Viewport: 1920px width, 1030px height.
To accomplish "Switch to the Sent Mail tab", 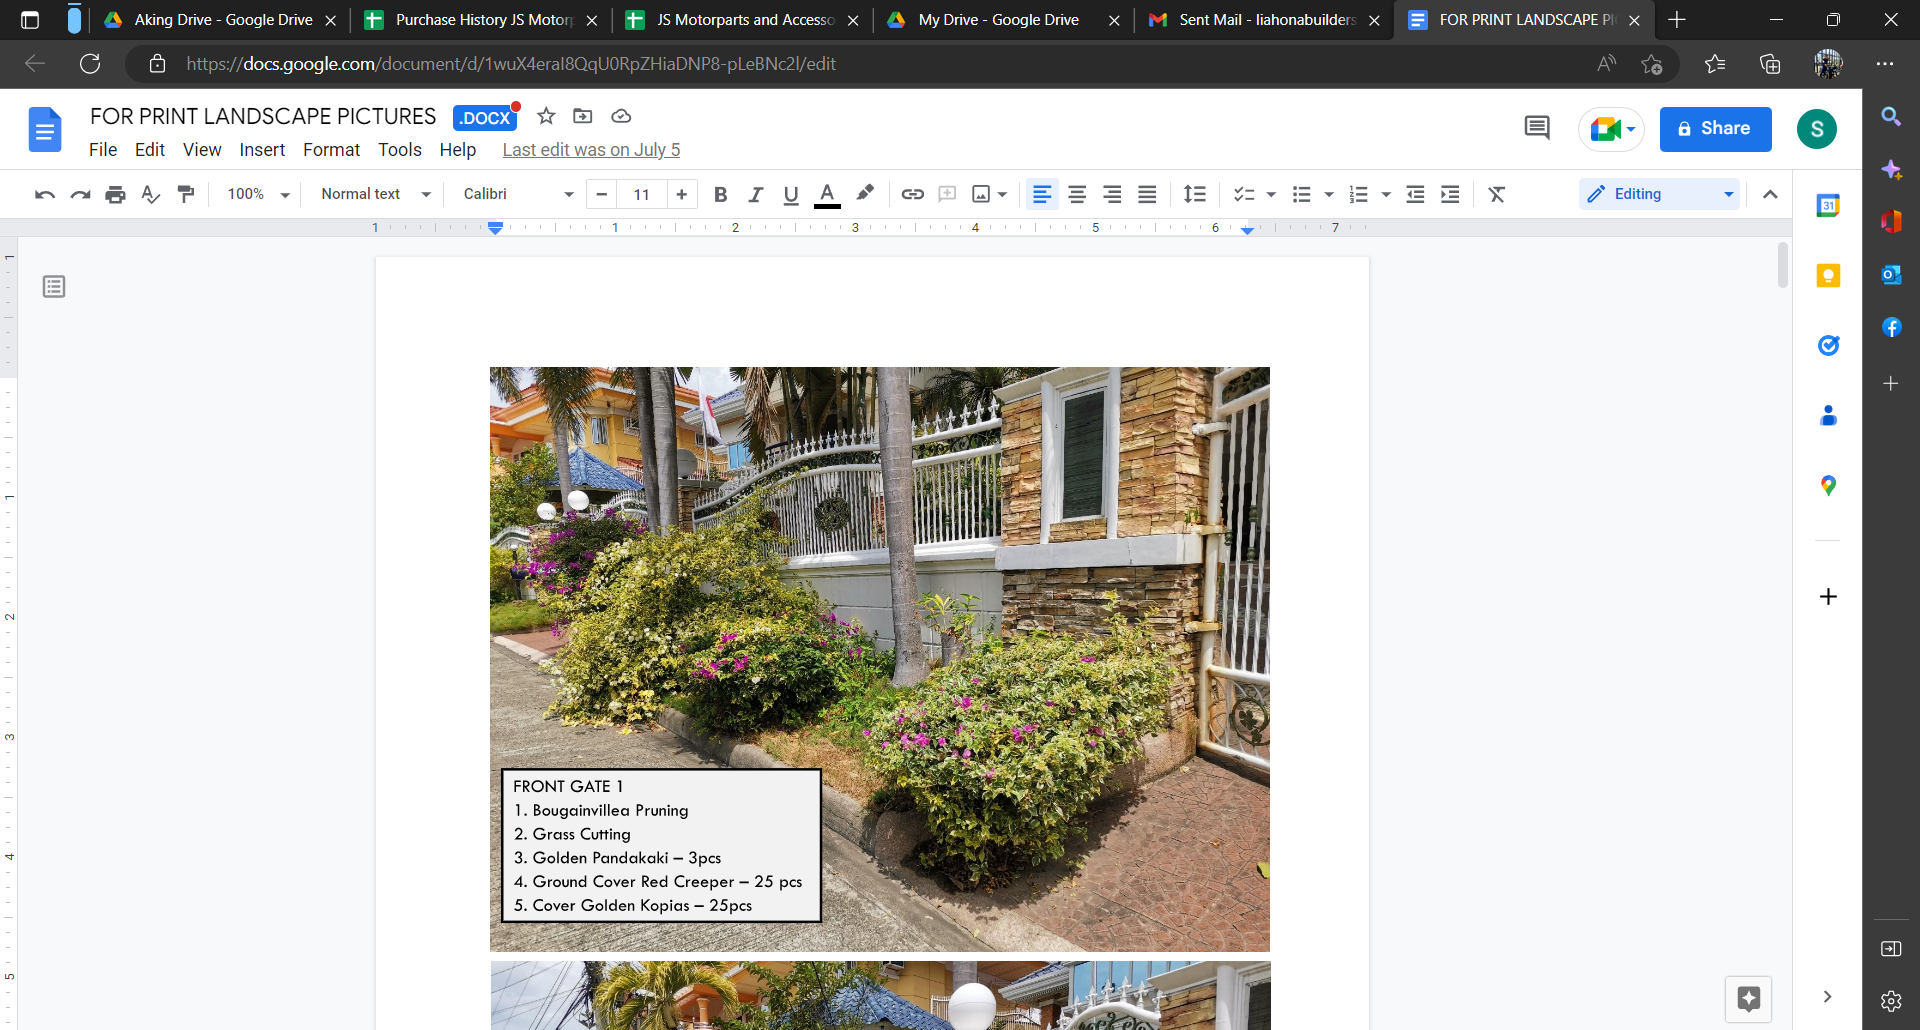I will [x=1264, y=20].
